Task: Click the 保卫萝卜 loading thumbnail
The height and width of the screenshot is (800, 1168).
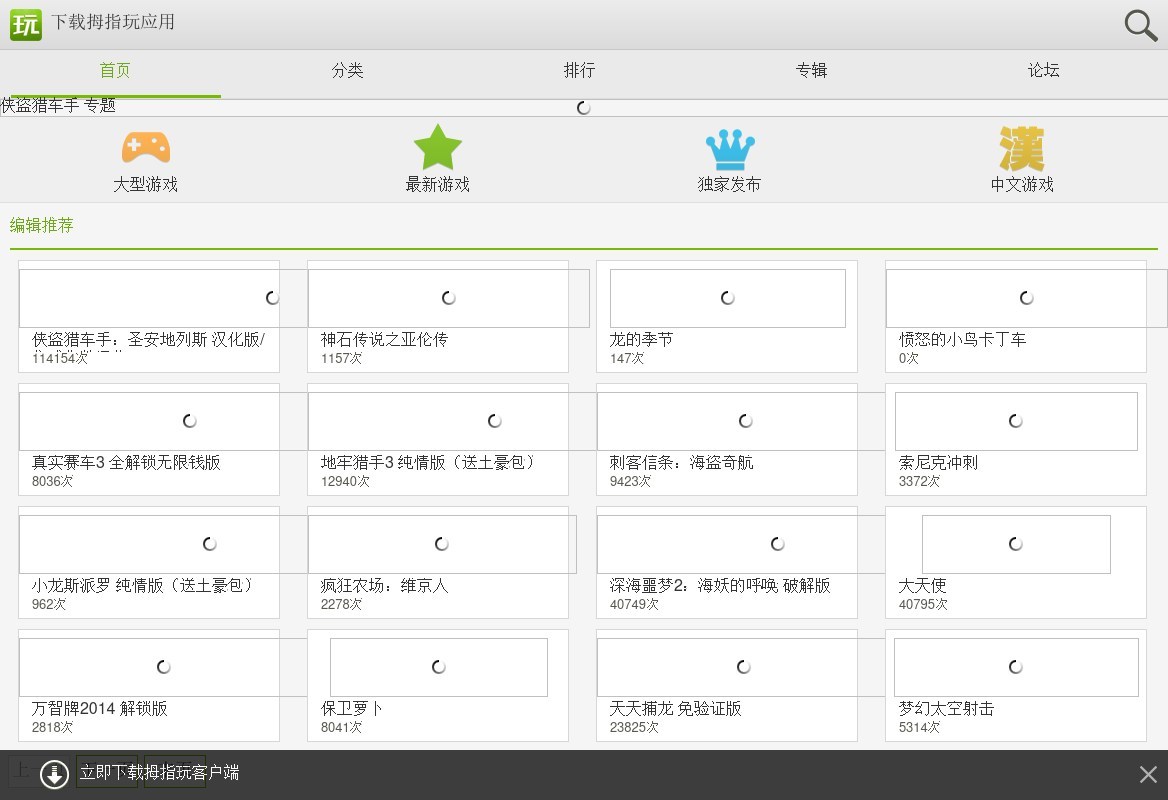Action: [x=438, y=667]
